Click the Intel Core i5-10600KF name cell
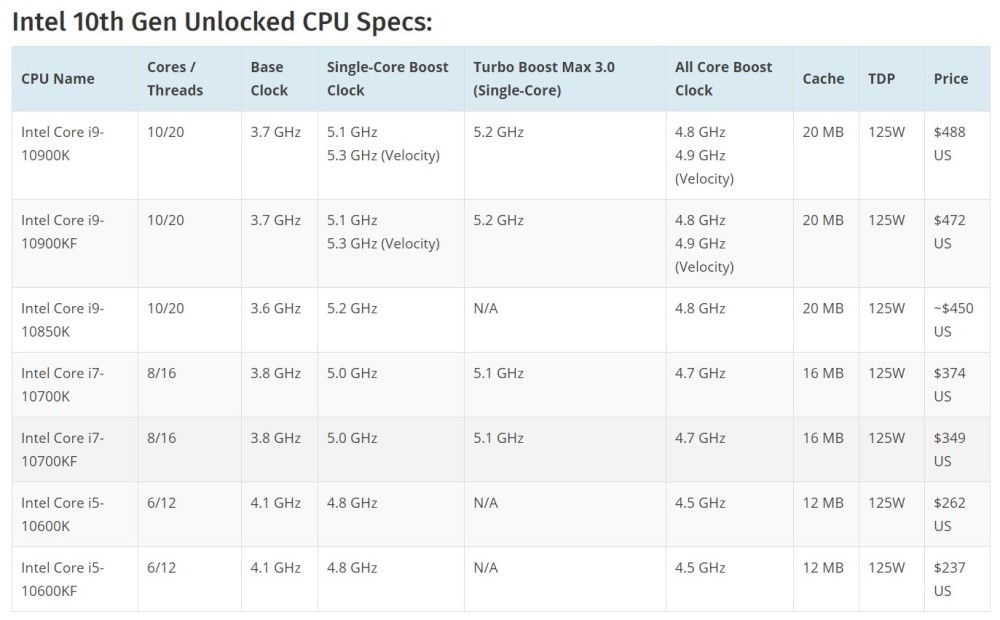The height and width of the screenshot is (620, 1000). click(63, 579)
